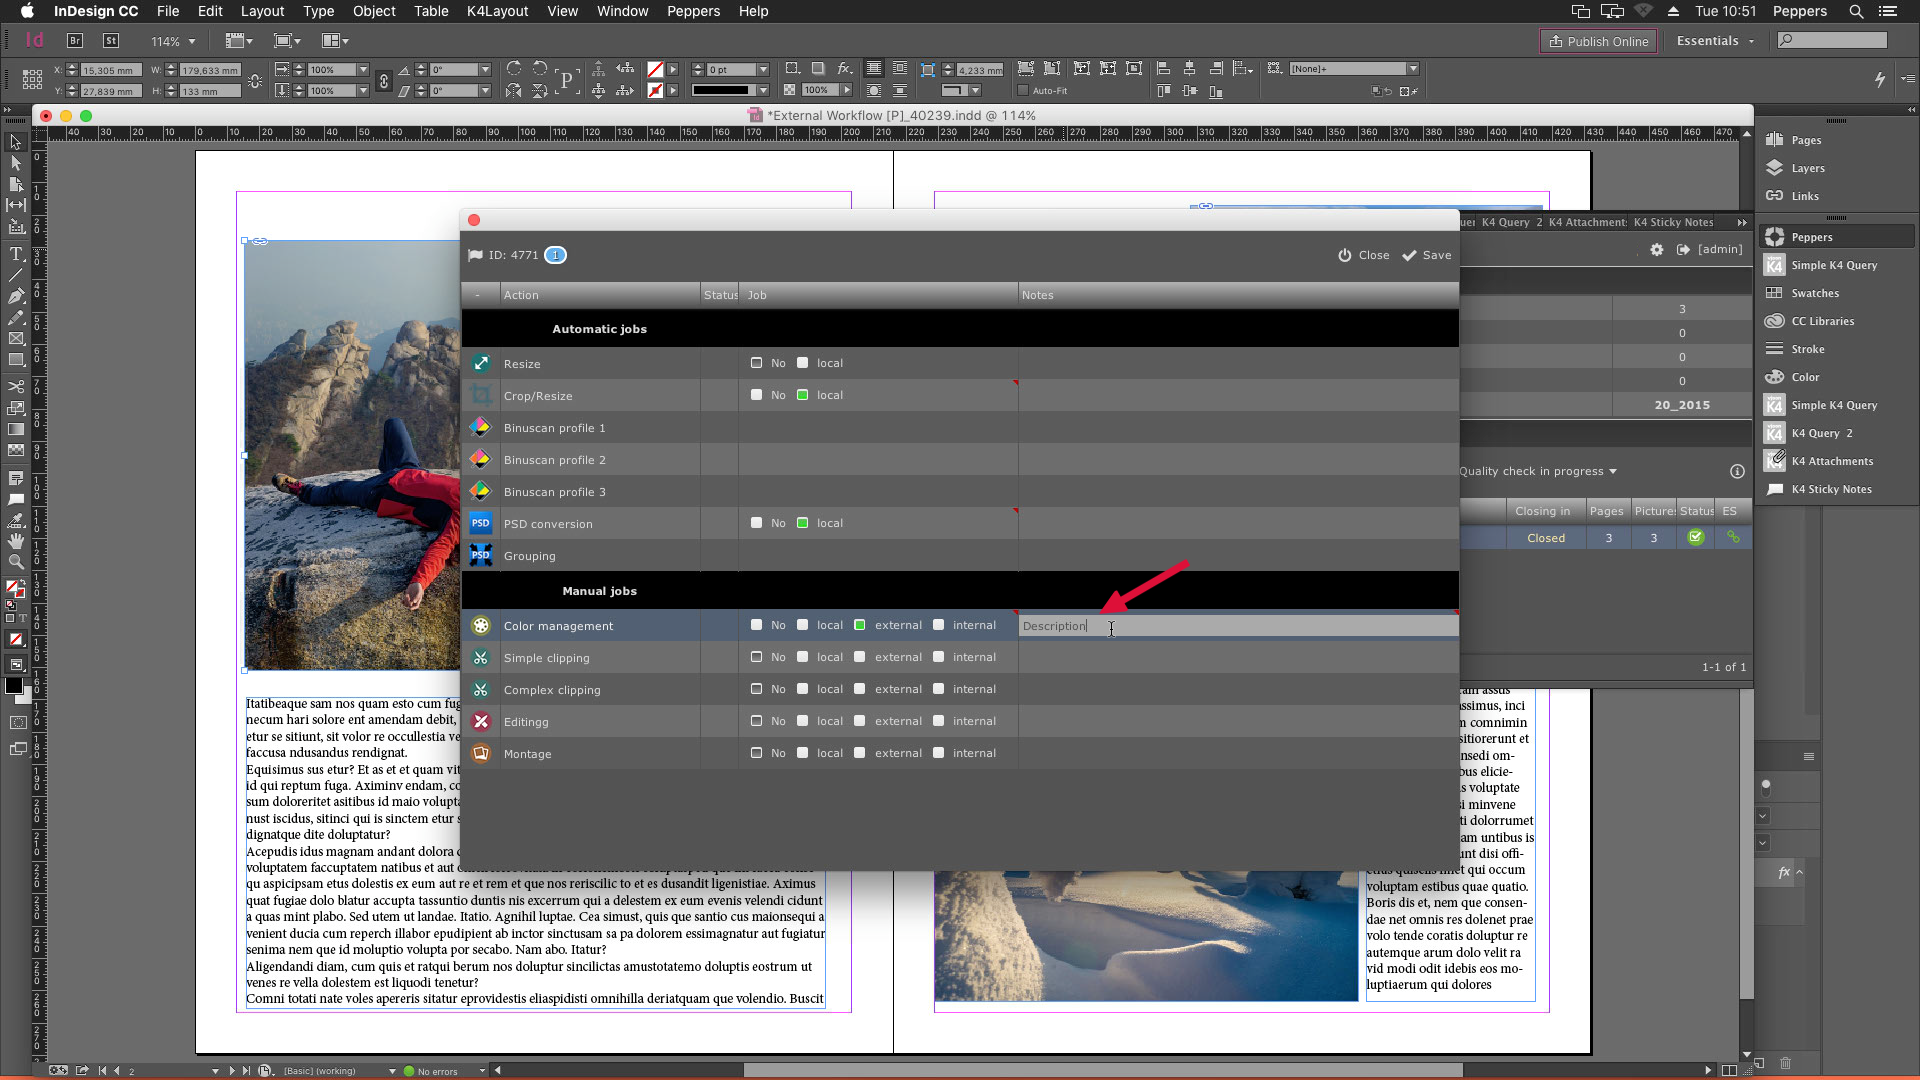The width and height of the screenshot is (1920, 1080).
Task: Check 'local' for Simple clipping
Action: 802,657
